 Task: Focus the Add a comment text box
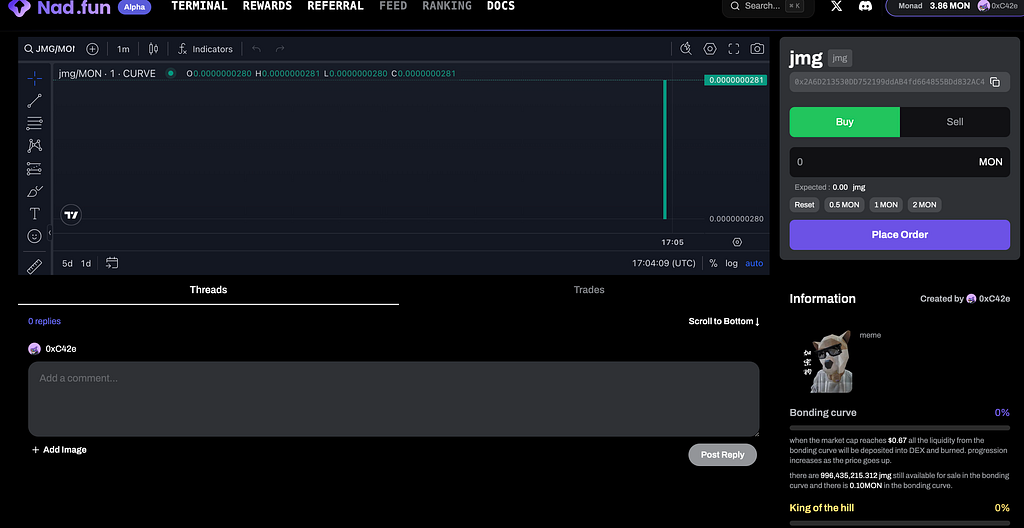393,399
